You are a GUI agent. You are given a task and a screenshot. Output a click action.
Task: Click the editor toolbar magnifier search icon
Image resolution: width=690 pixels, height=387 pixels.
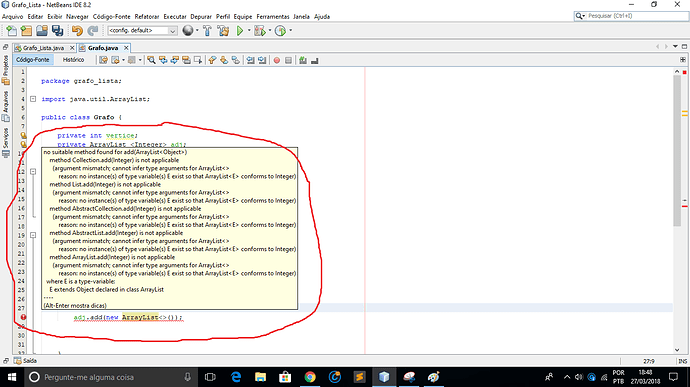151,60
